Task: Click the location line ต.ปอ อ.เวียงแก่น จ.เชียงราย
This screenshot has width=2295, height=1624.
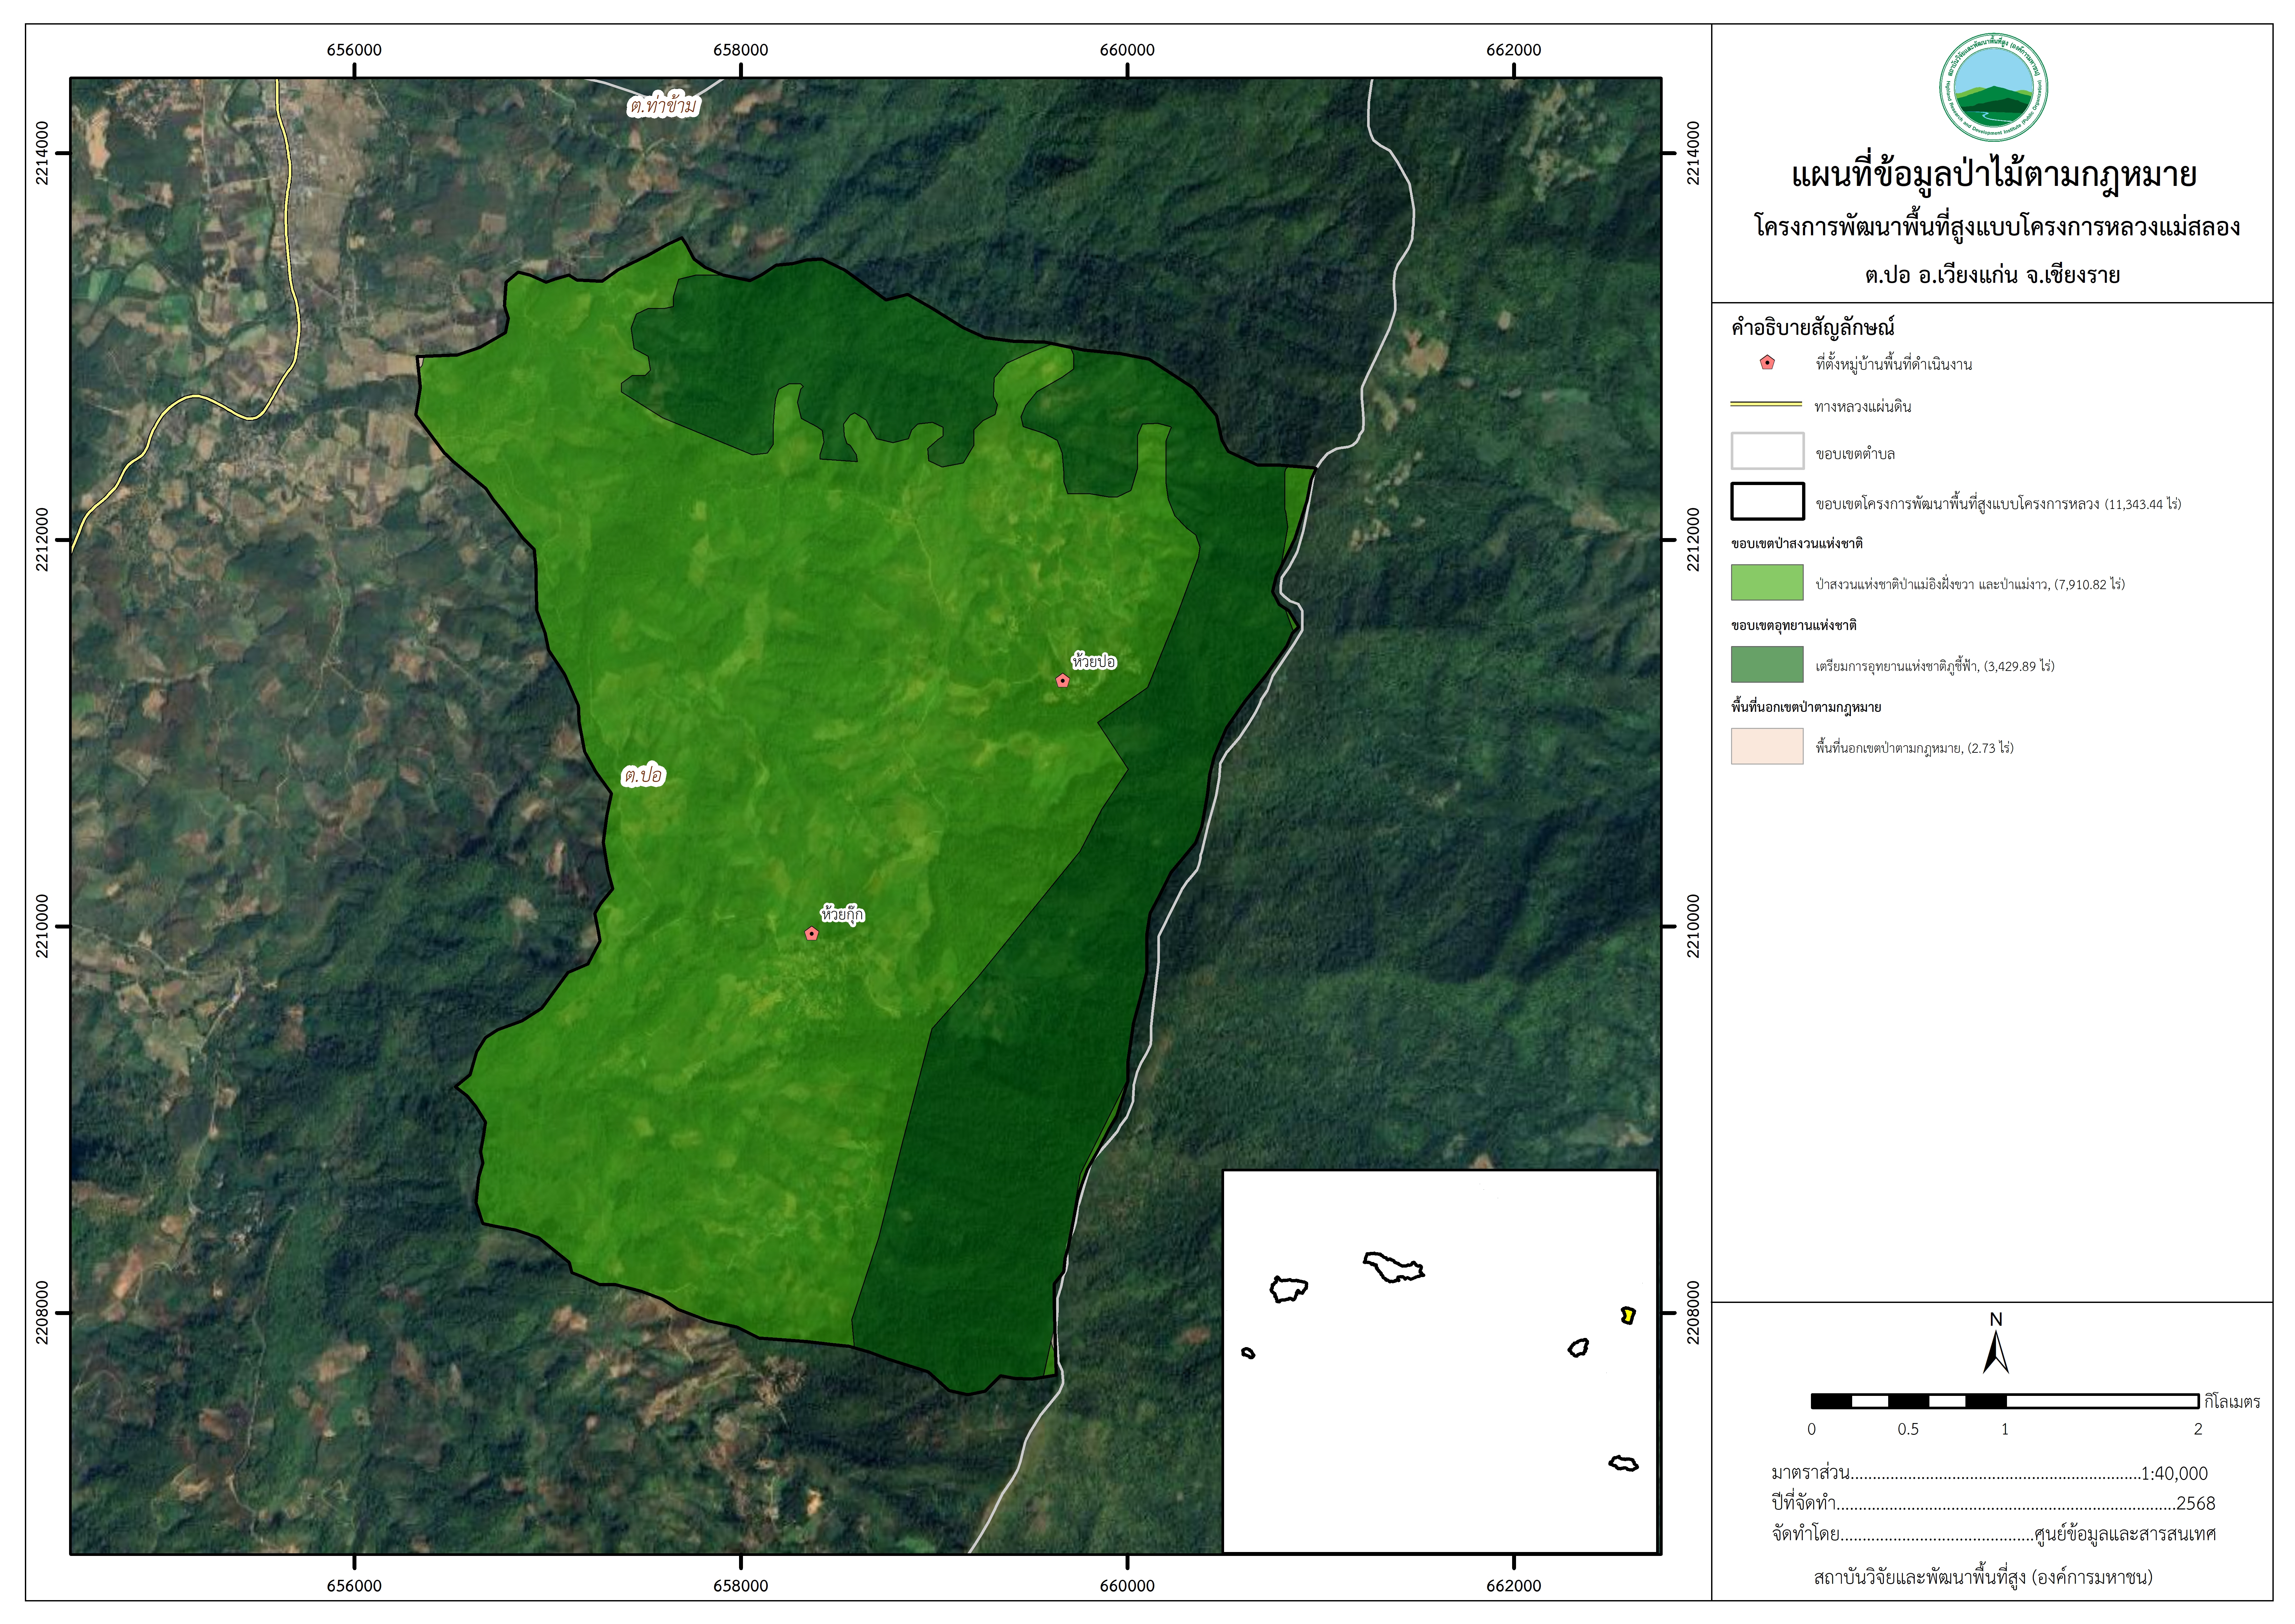Action: pyautogui.click(x=1992, y=275)
